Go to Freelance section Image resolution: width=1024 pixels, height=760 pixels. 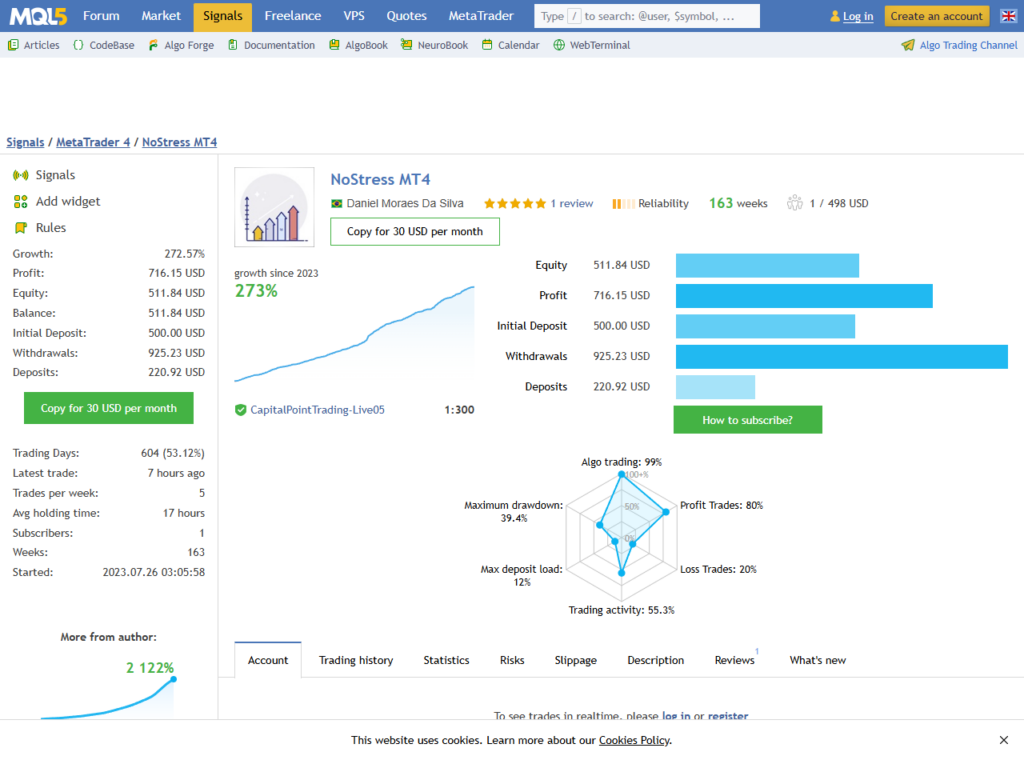[x=293, y=16]
